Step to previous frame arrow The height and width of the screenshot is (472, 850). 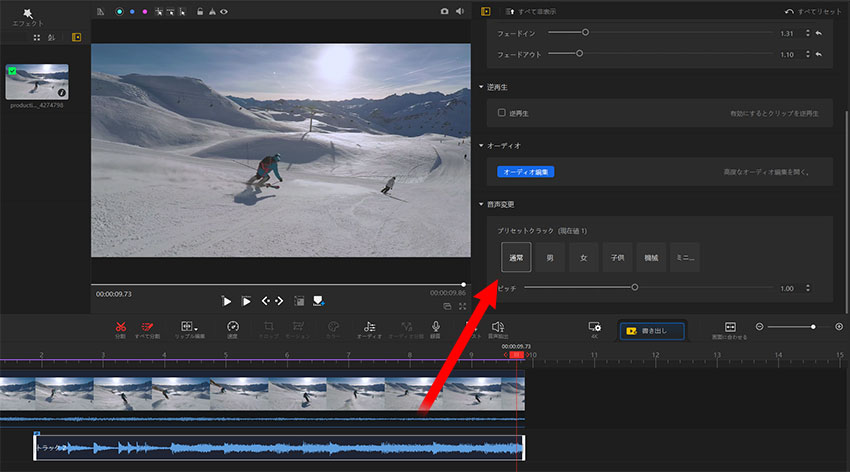click(266, 301)
